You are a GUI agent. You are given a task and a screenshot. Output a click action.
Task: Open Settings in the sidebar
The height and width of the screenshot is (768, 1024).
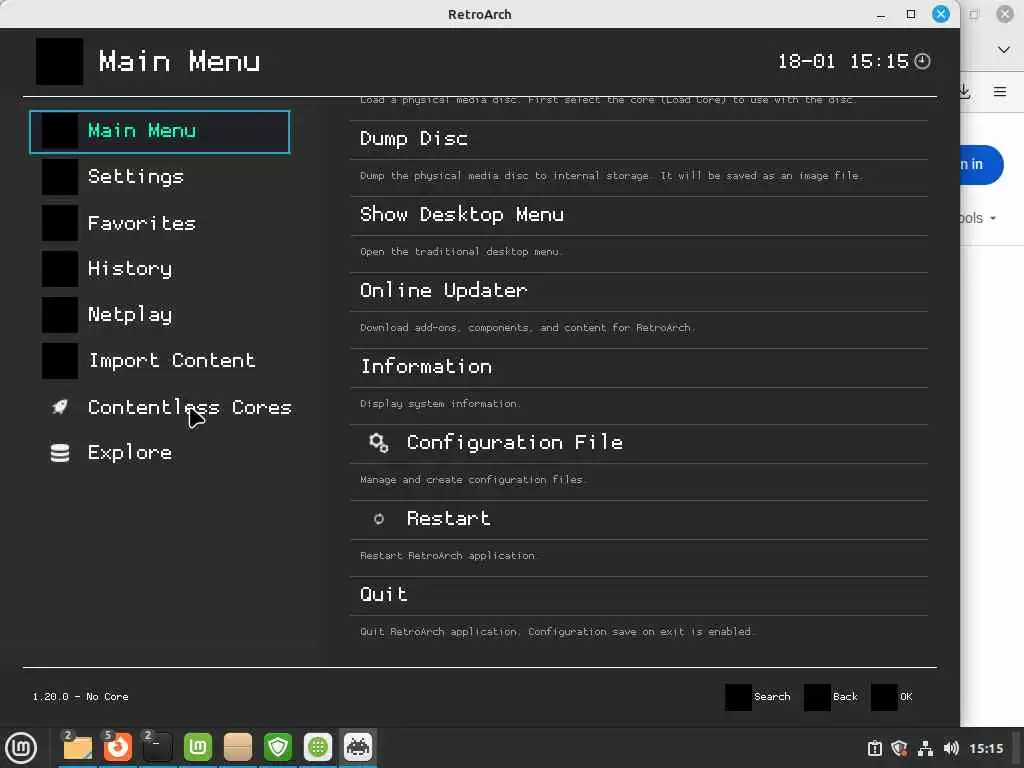[x=136, y=177]
